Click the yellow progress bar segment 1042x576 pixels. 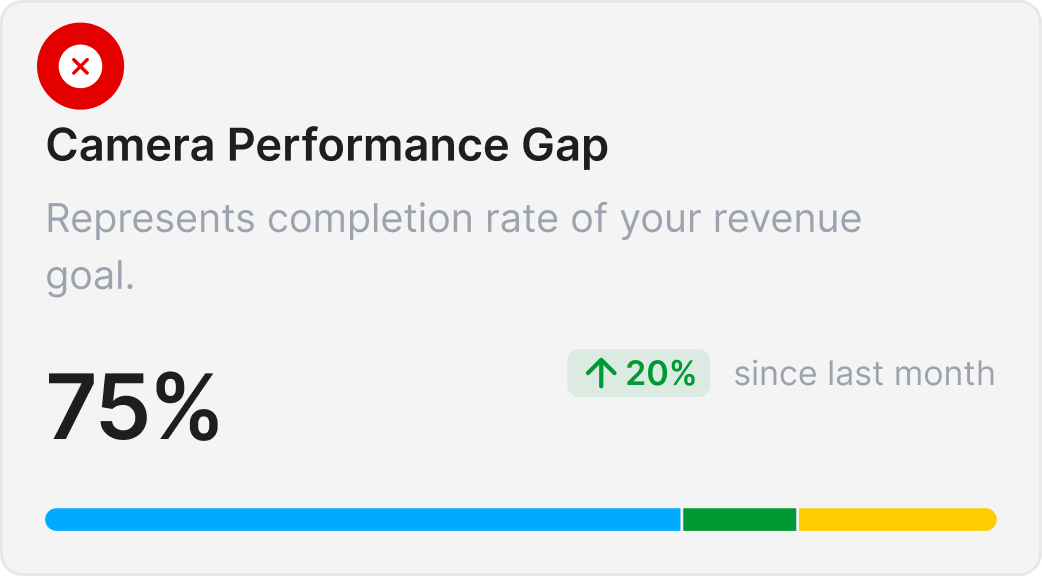coord(896,519)
